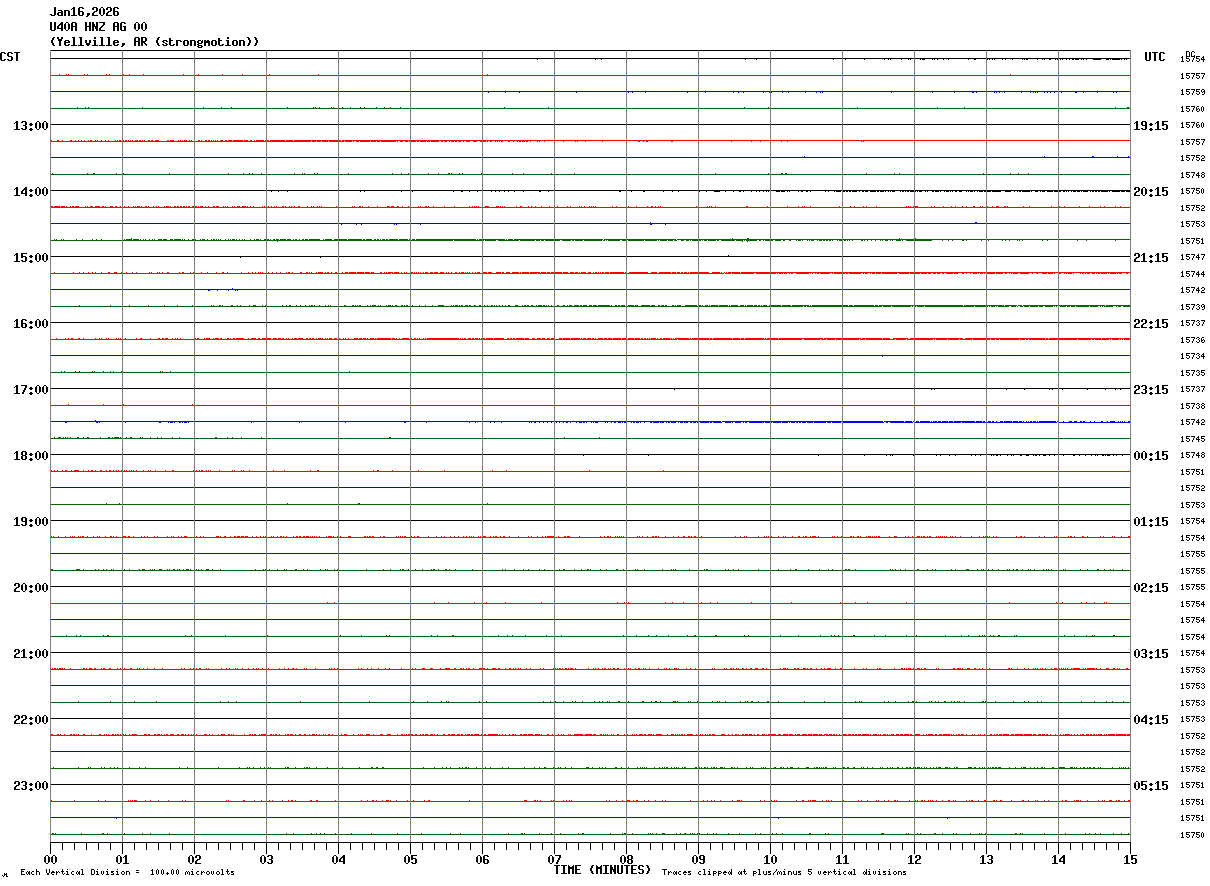The width and height of the screenshot is (1210, 886).
Task: Click the TIME (MINUTES) axis title
Action: coord(602,870)
